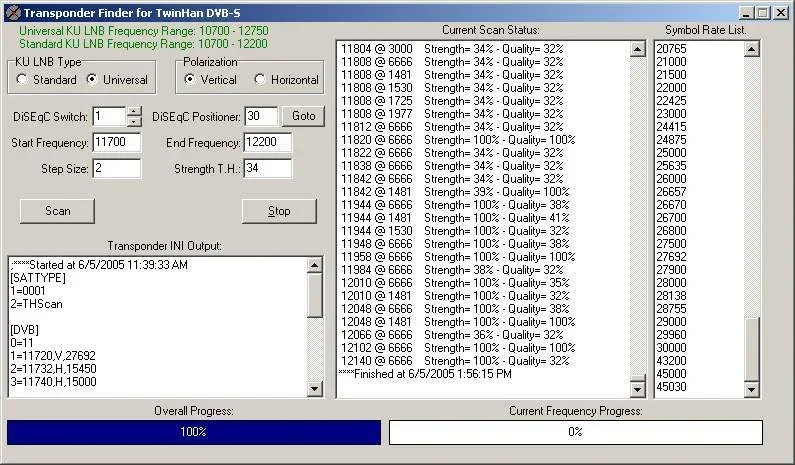Click the Strength T.H. input box
The width and height of the screenshot is (795, 465).
[268, 168]
